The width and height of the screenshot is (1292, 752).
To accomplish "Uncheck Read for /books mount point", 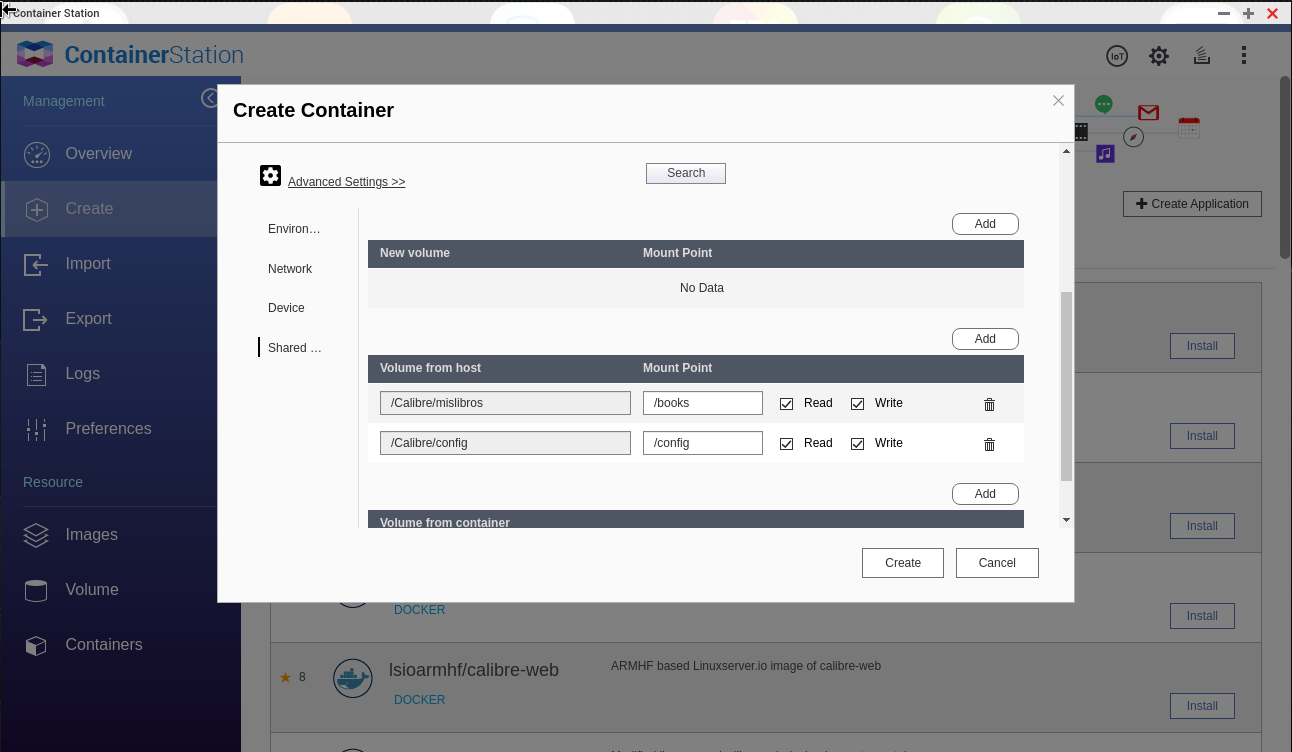I will 787,404.
